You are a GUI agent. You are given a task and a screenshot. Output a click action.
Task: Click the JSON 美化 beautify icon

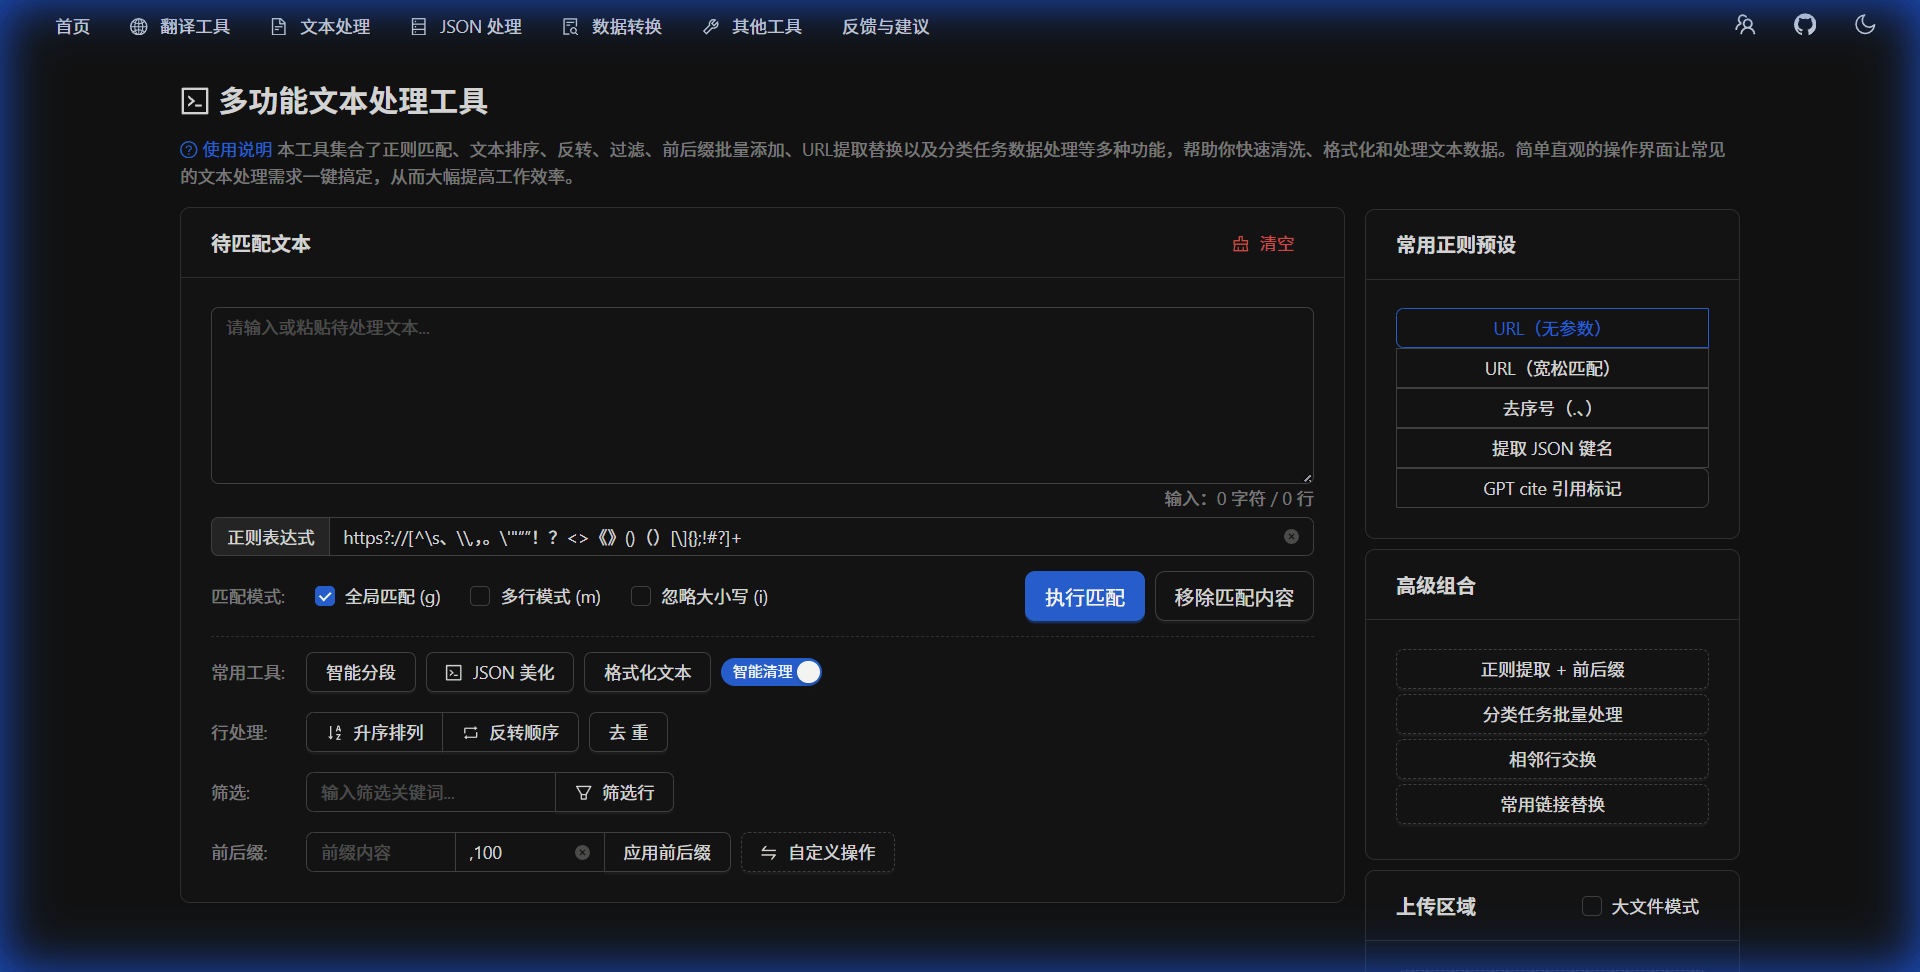pyautogui.click(x=452, y=672)
